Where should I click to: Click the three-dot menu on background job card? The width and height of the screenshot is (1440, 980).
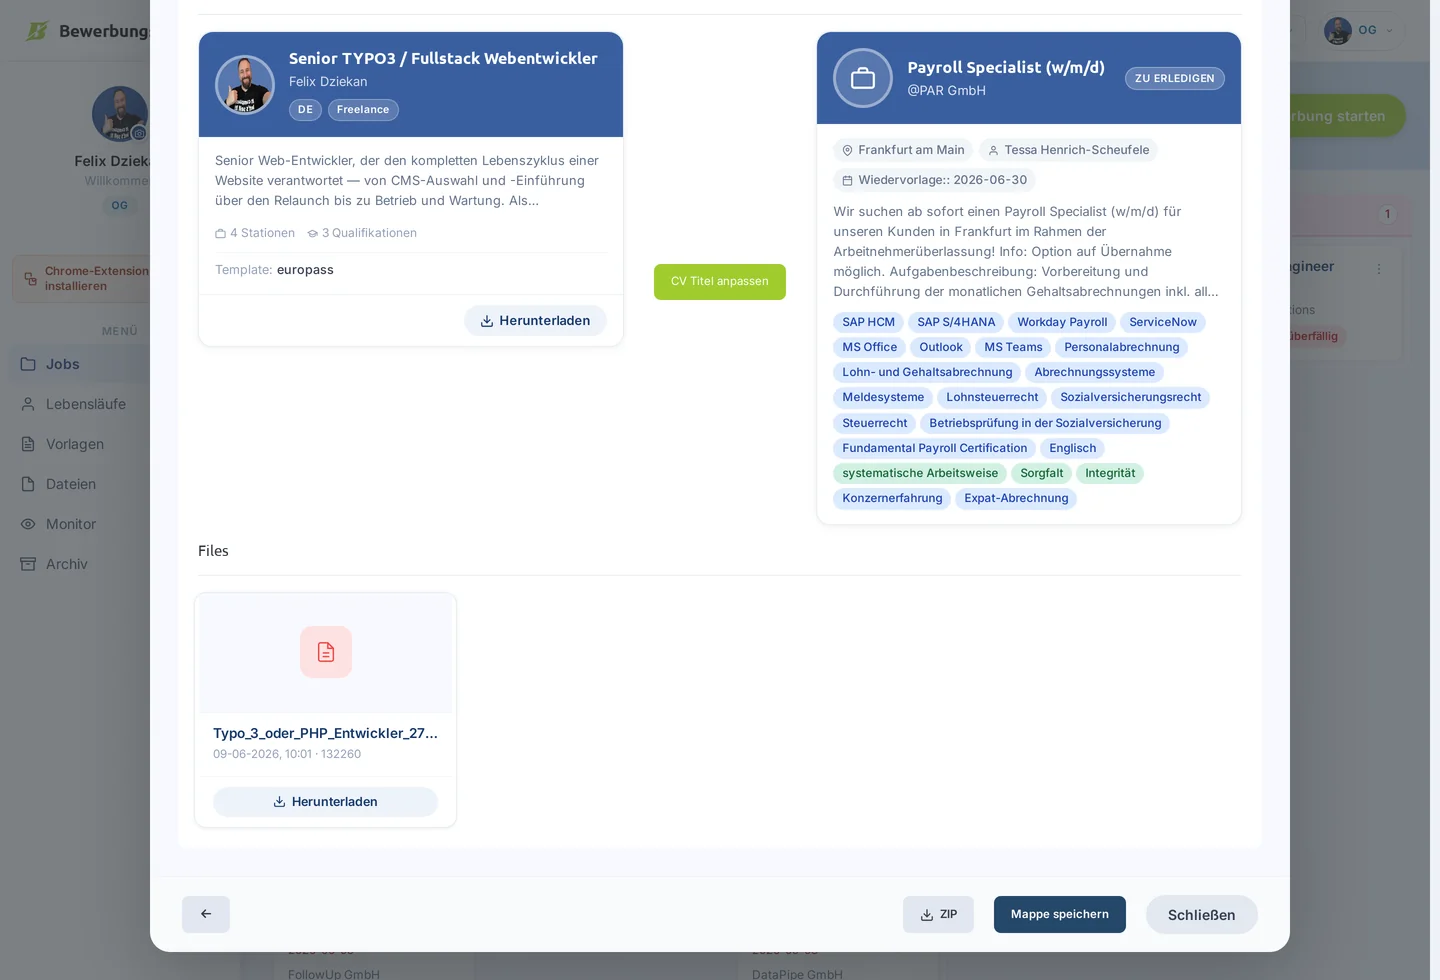click(x=1379, y=269)
